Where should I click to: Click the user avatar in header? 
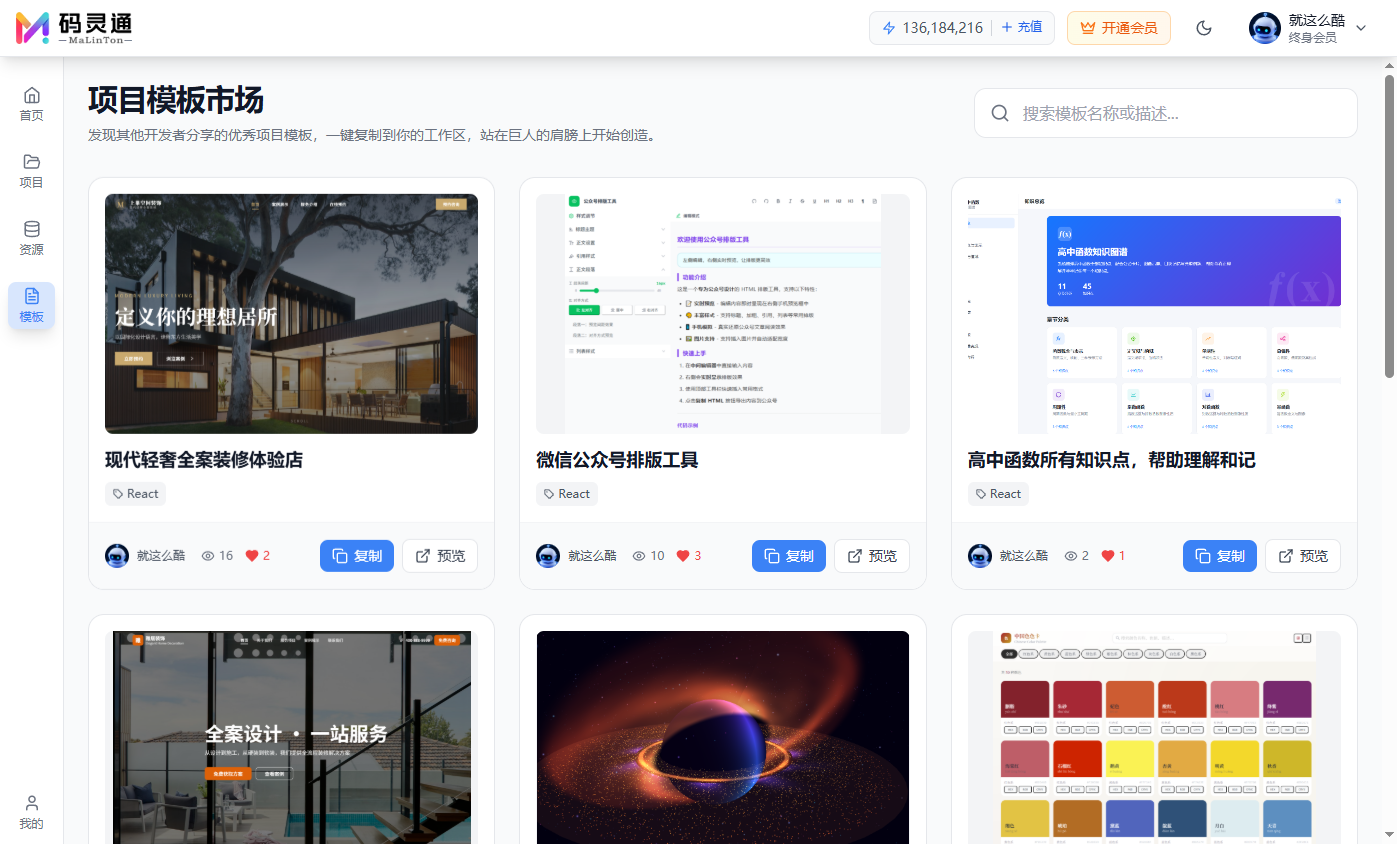click(x=1265, y=28)
